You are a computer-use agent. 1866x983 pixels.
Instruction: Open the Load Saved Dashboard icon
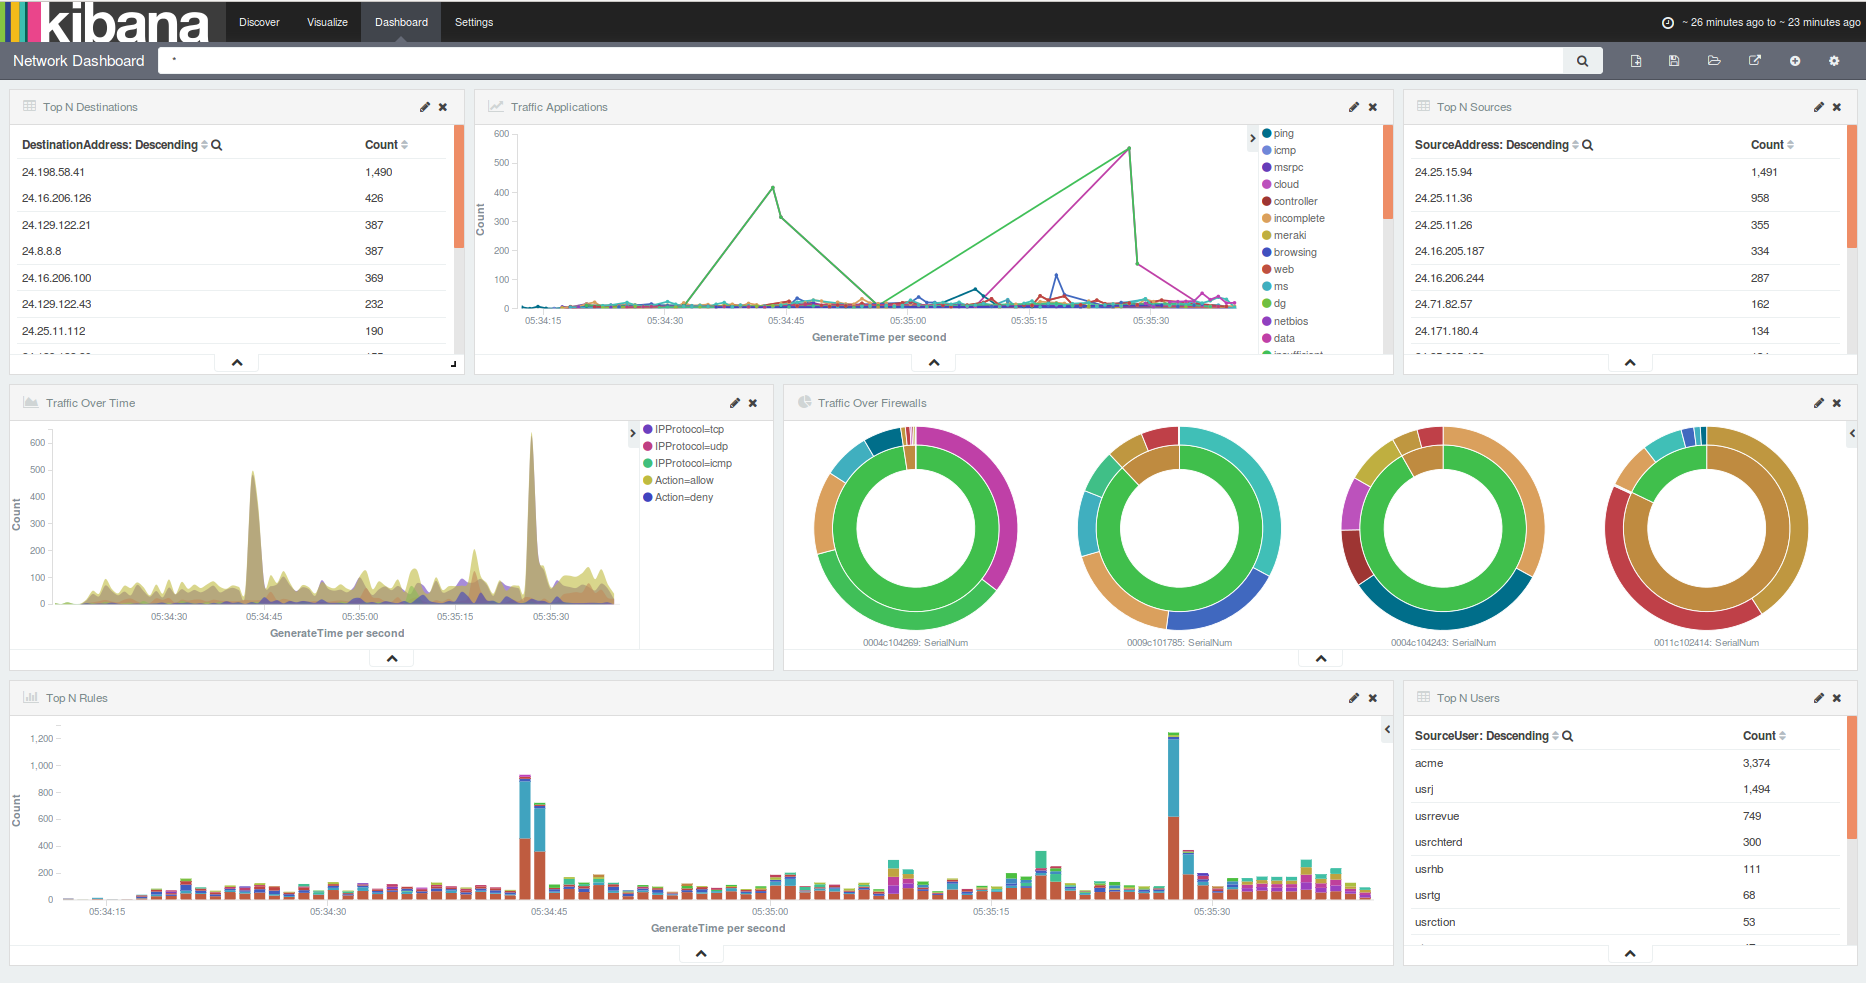pos(1714,60)
